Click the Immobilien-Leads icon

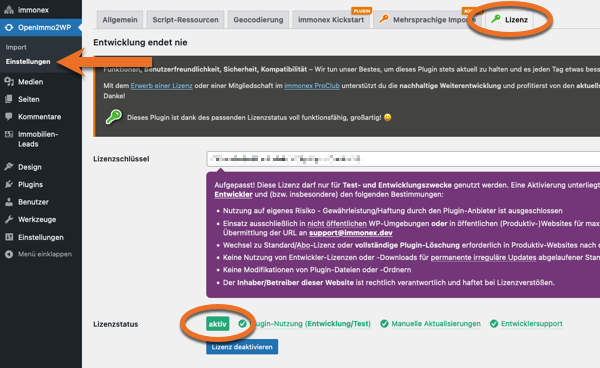[9, 134]
